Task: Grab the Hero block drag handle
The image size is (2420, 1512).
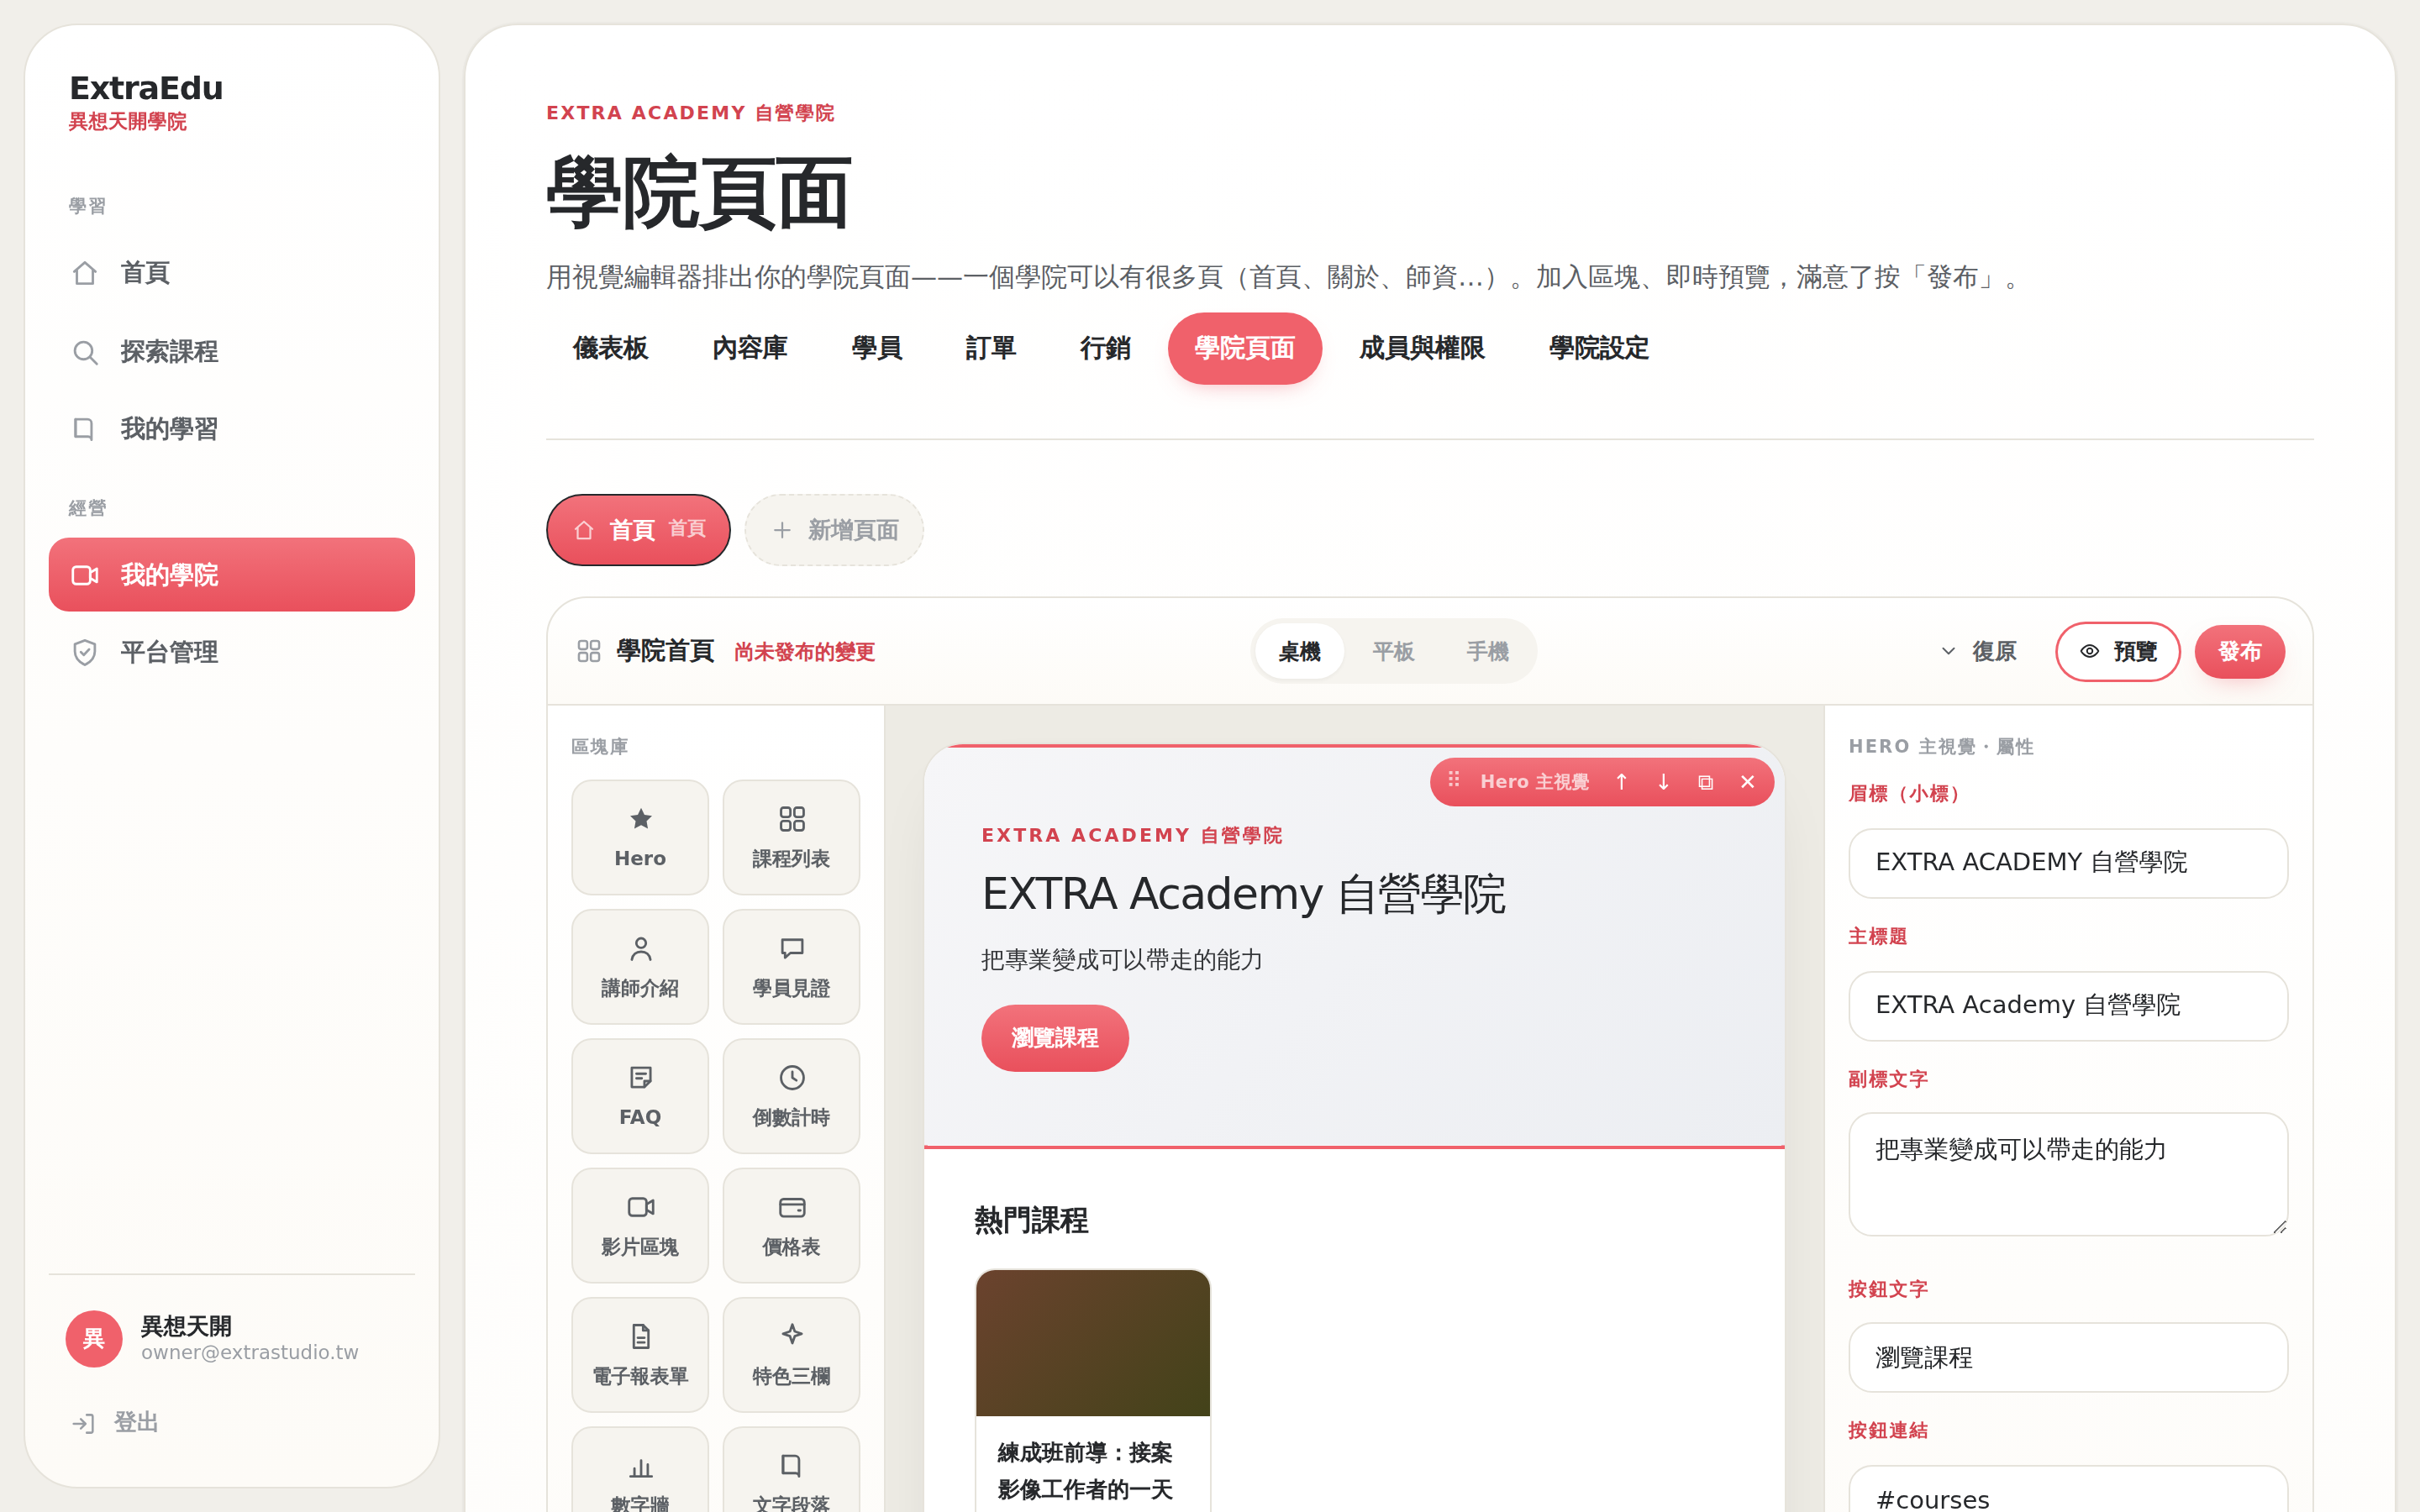Action: [x=1454, y=780]
